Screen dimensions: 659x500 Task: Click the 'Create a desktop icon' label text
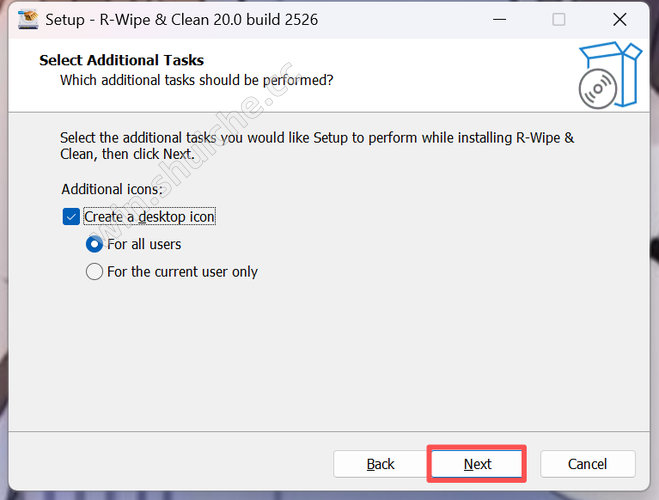(149, 217)
